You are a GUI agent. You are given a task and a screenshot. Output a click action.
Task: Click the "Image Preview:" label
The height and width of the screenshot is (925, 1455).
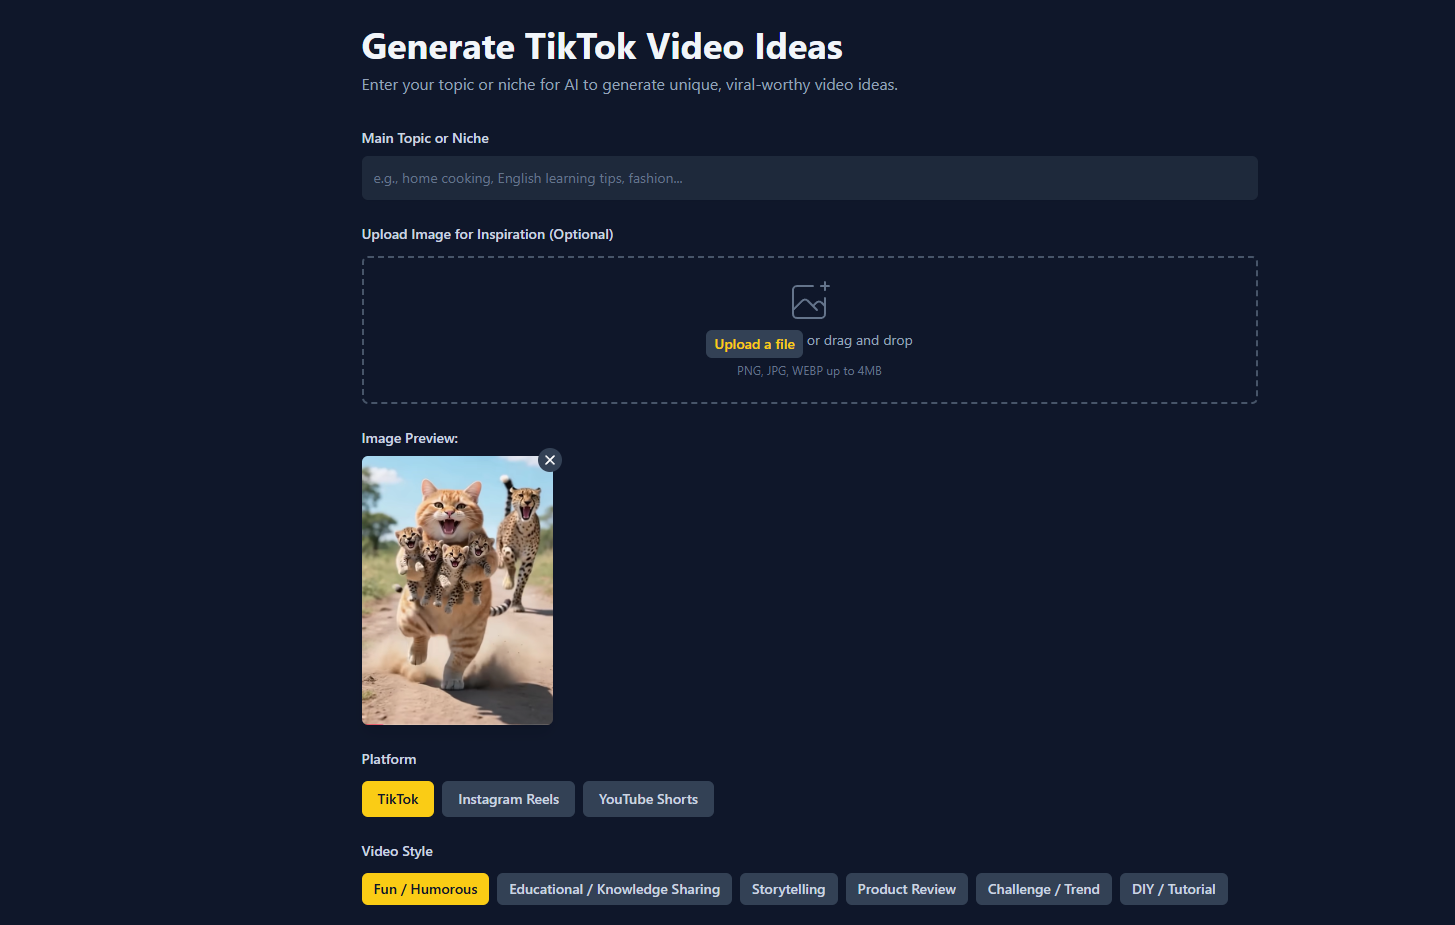tap(409, 438)
